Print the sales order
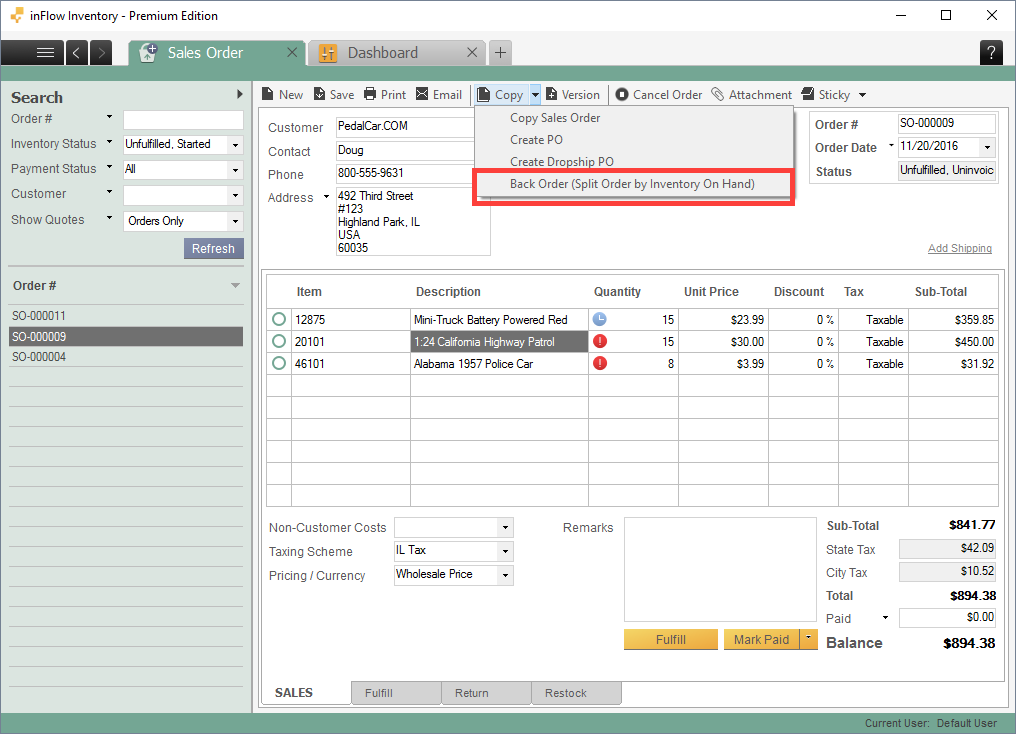Image resolution: width=1016 pixels, height=734 pixels. [x=385, y=95]
